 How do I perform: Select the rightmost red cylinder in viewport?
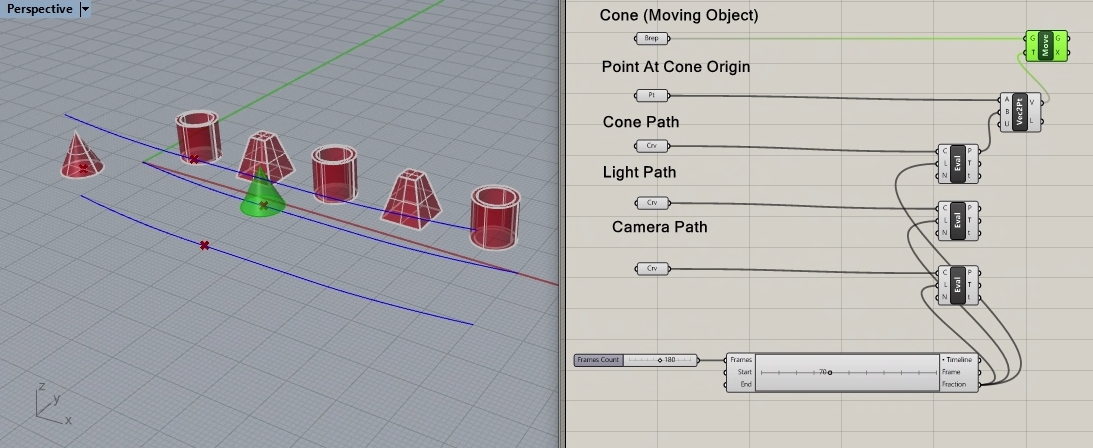pos(495,217)
